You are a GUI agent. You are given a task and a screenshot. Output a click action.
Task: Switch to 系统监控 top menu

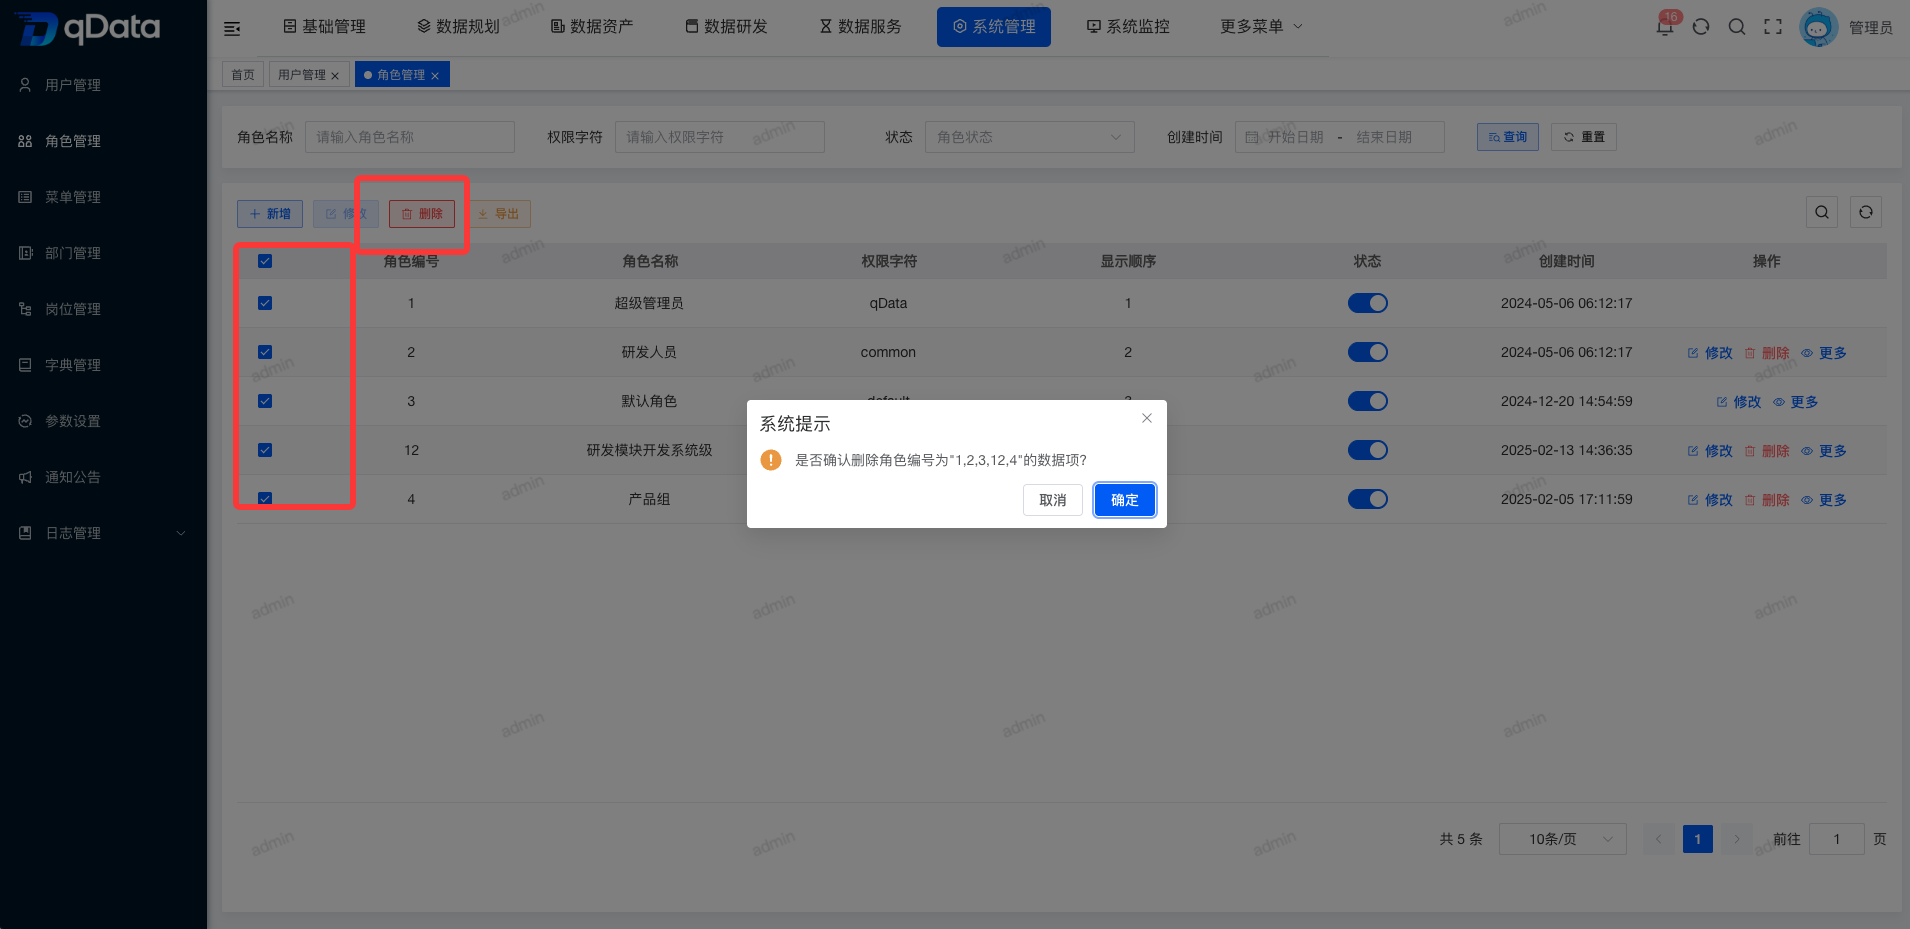(1128, 27)
